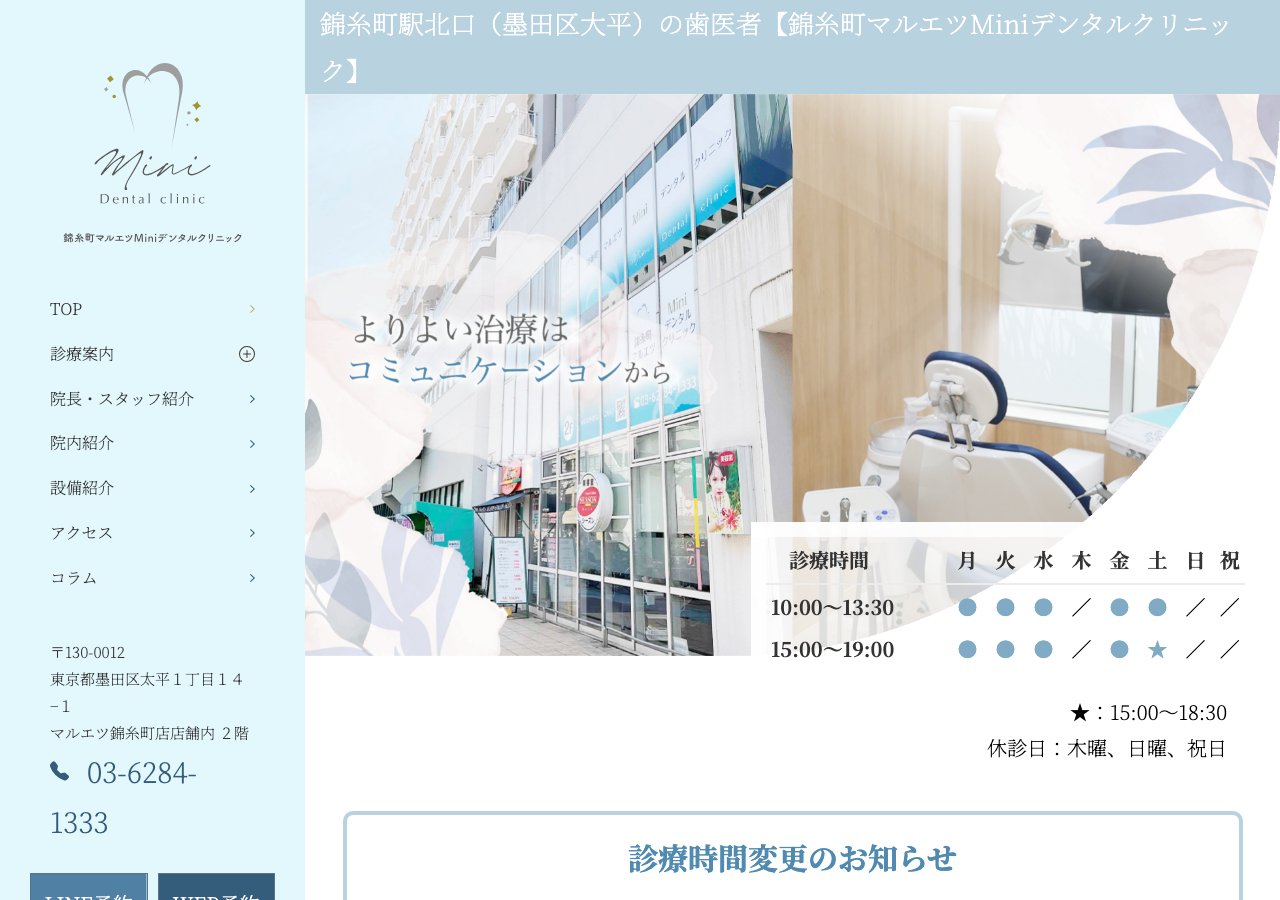The width and height of the screenshot is (1280, 900).
Task: Call the 03-6284-1333 phone link
Action: (x=123, y=797)
